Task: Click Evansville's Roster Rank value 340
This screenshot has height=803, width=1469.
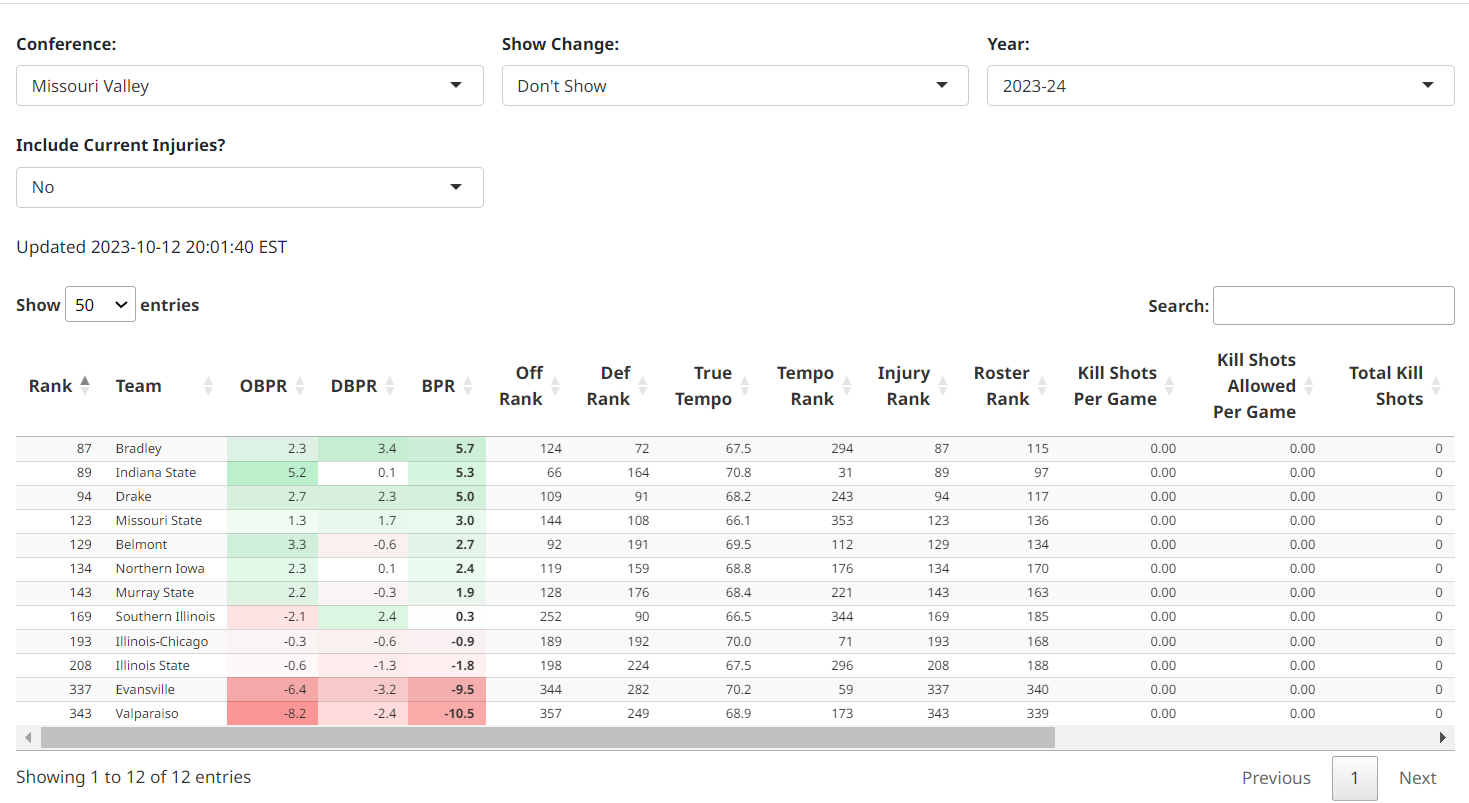Action: 1037,689
